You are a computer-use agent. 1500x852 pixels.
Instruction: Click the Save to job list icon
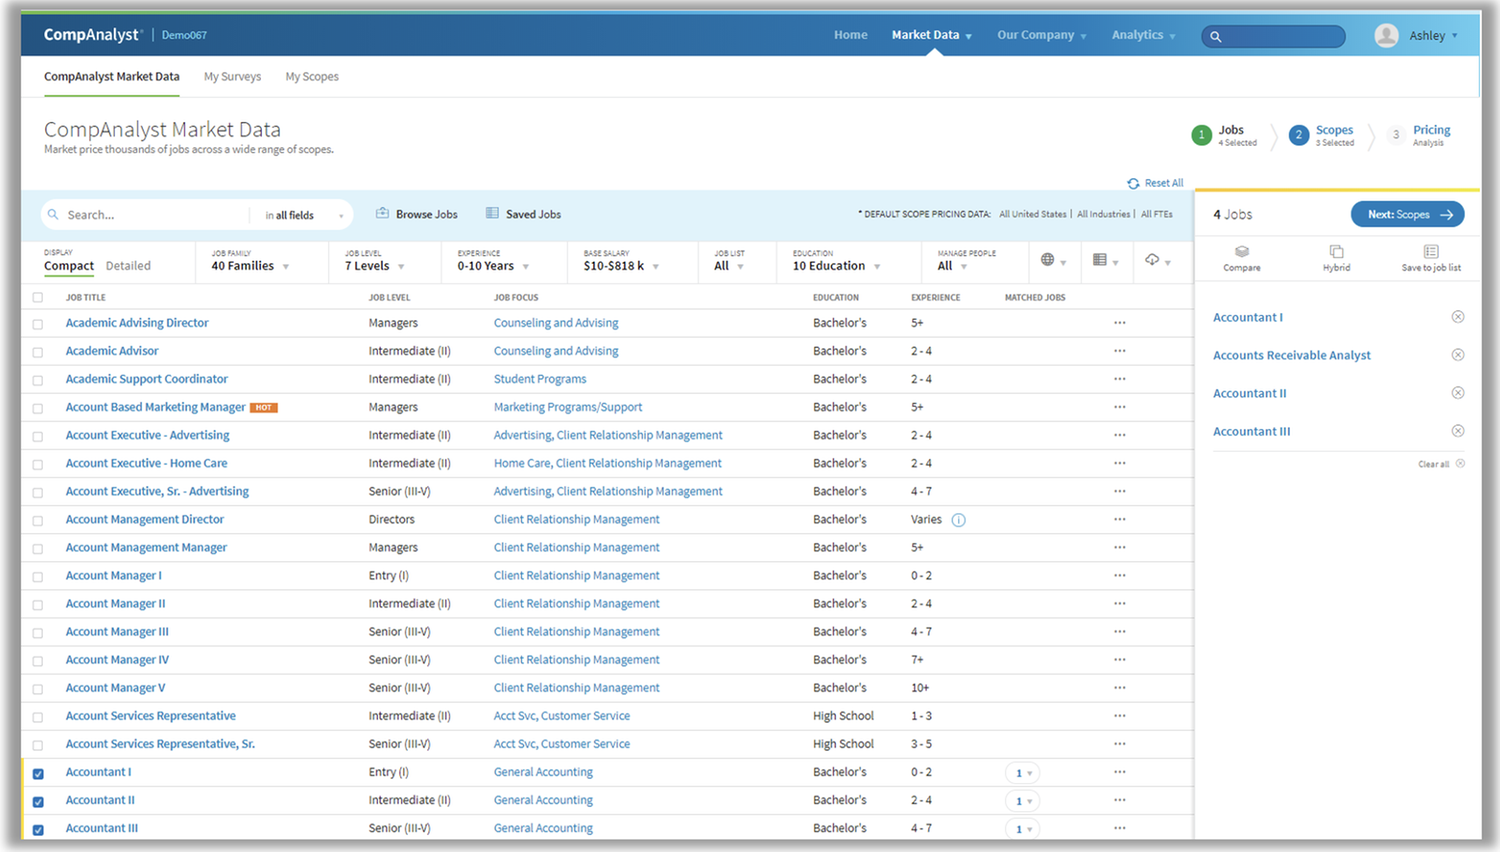[x=1431, y=253]
